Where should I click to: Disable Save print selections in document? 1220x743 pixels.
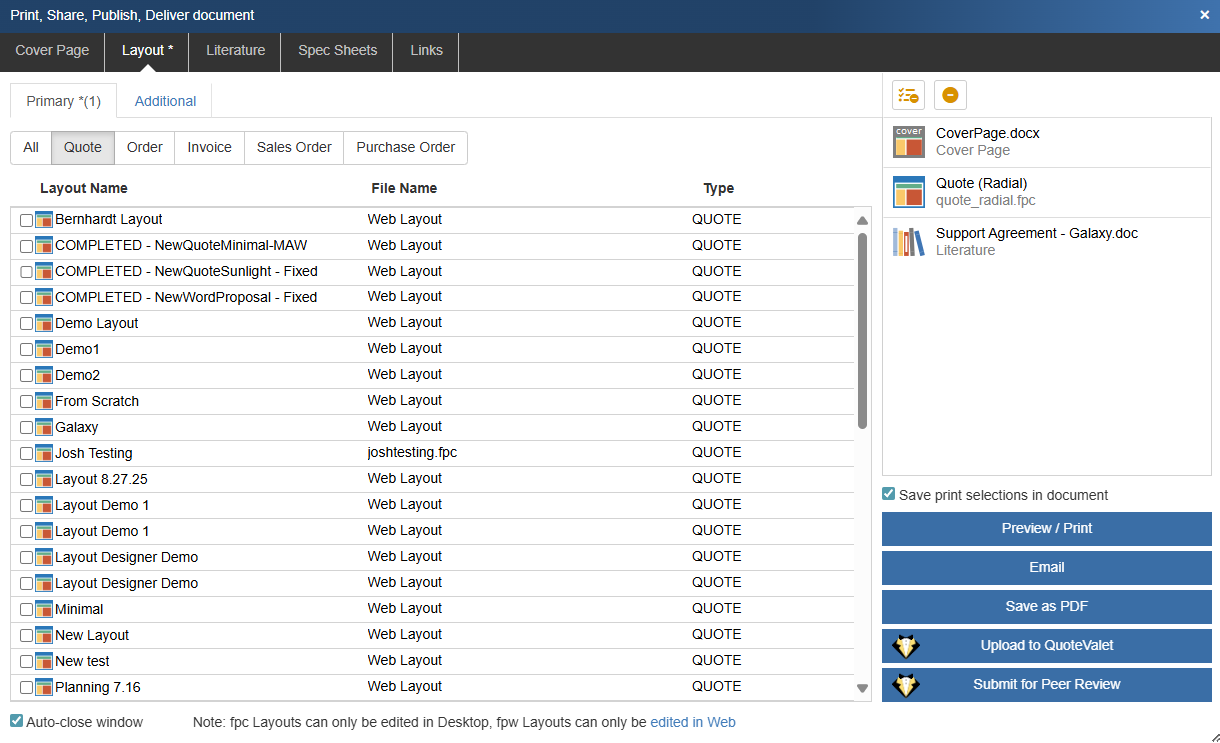[888, 494]
